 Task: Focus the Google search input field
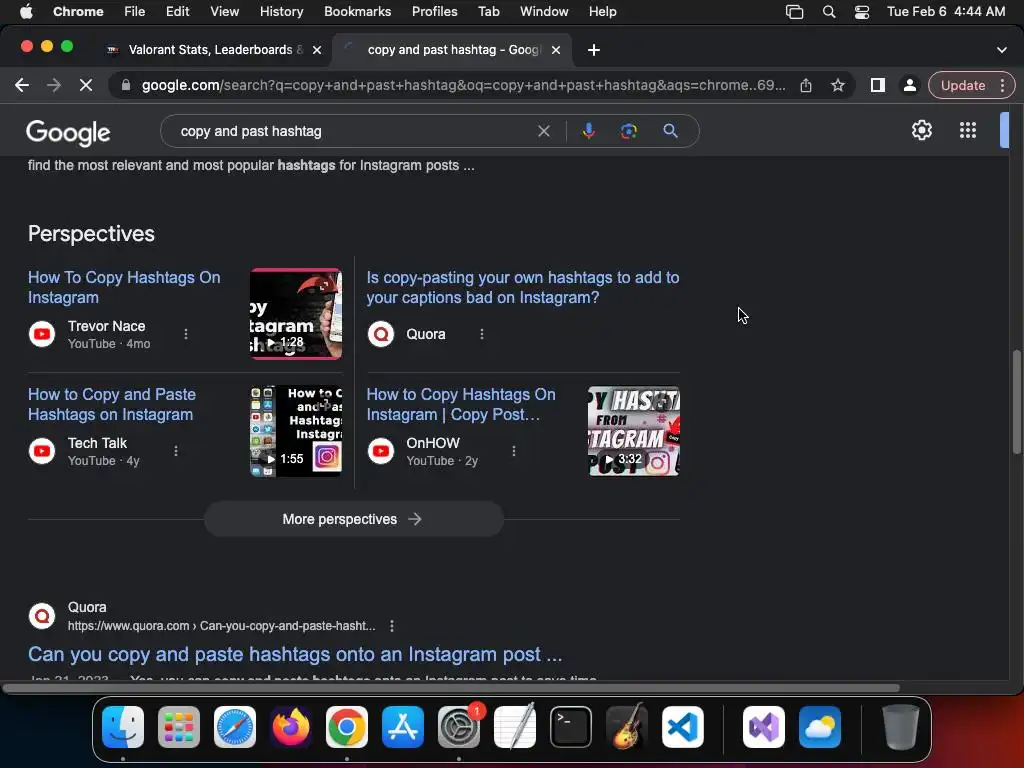[x=353, y=131]
